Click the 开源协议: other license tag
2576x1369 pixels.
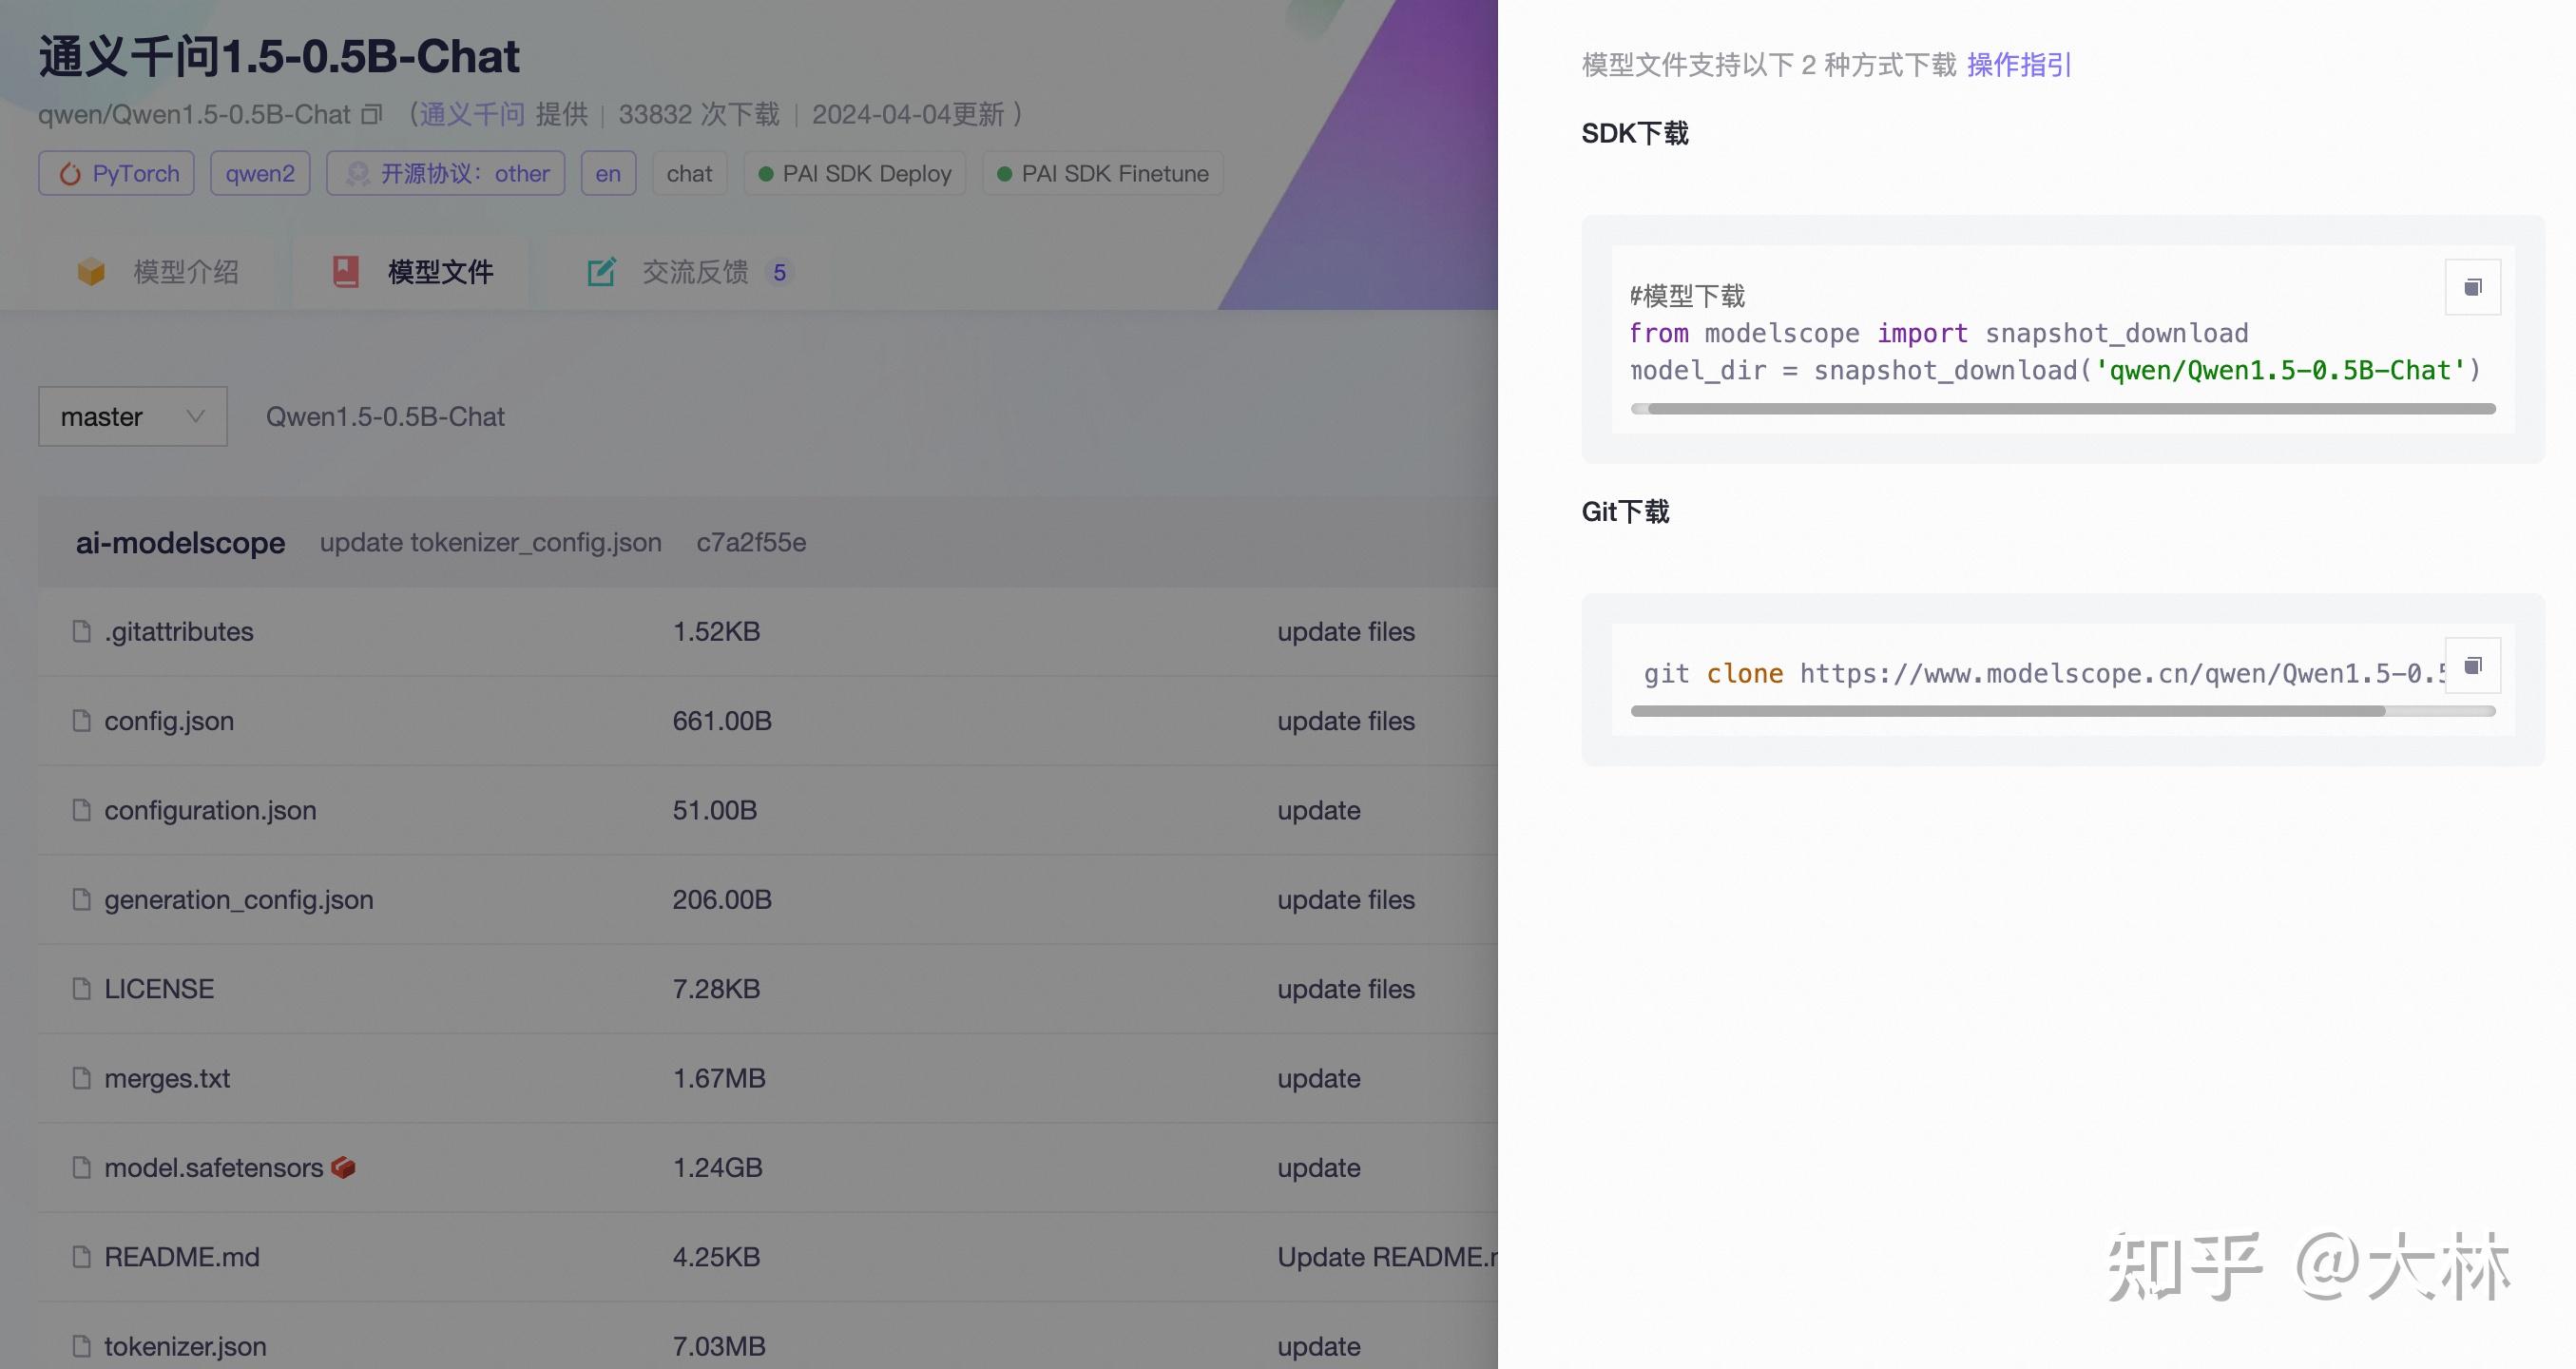(446, 174)
